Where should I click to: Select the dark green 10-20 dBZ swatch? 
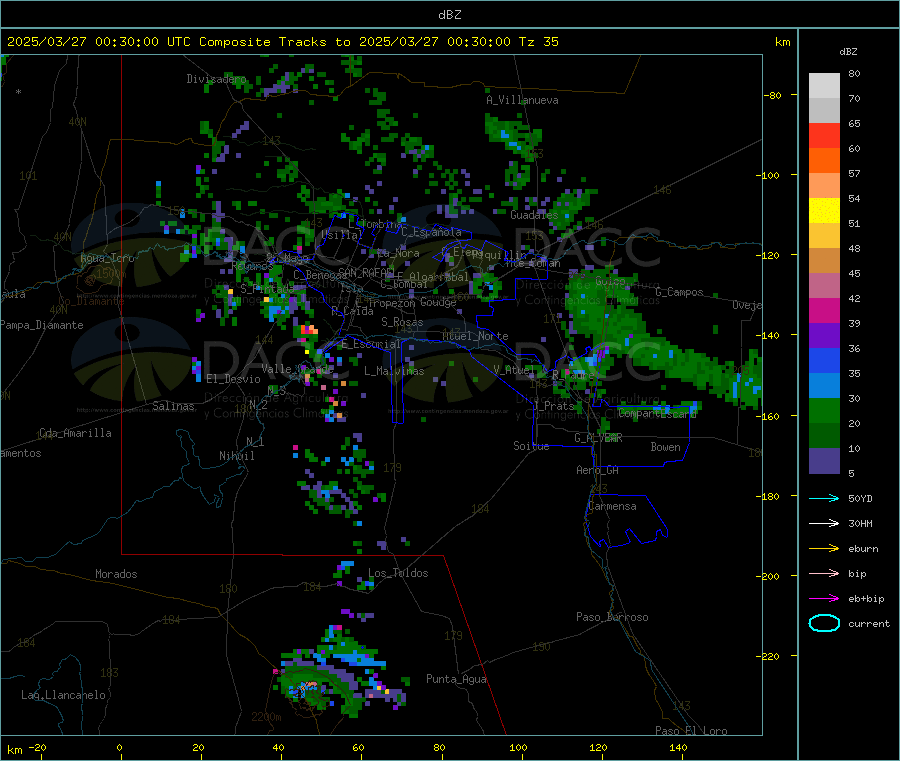pyautogui.click(x=824, y=436)
